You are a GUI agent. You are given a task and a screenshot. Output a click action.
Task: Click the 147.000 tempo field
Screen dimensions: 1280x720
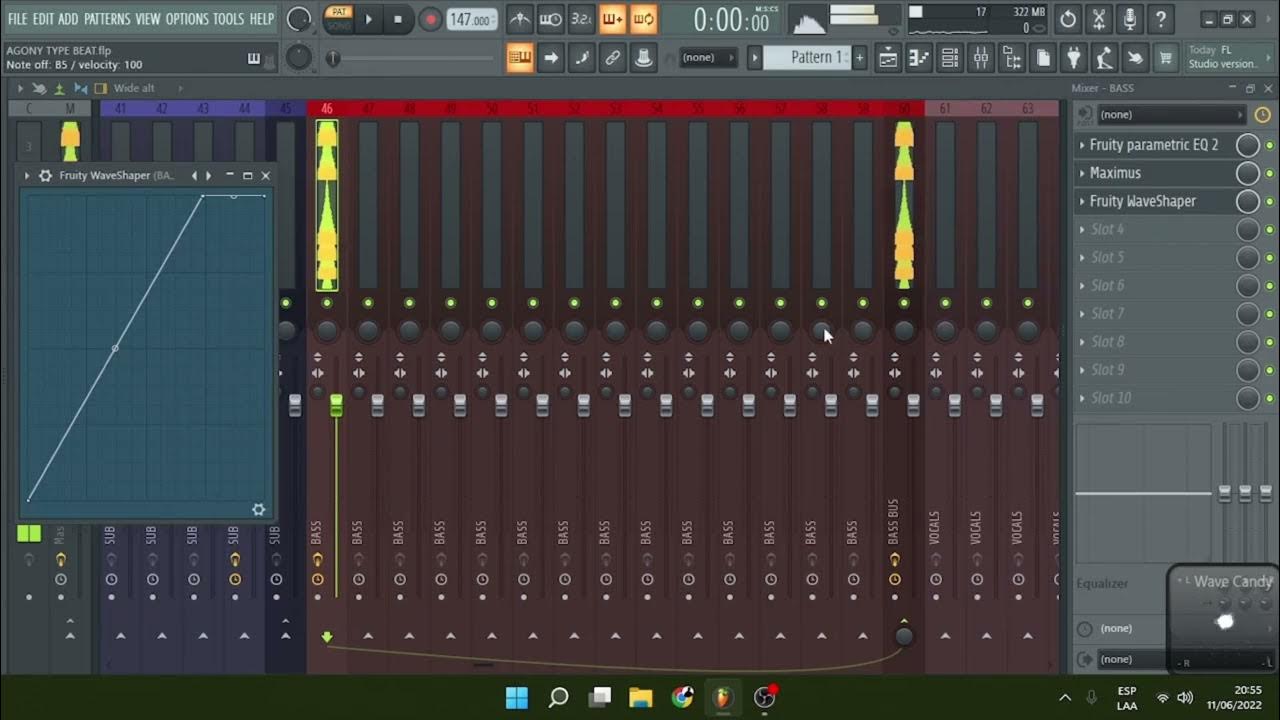[x=471, y=20]
